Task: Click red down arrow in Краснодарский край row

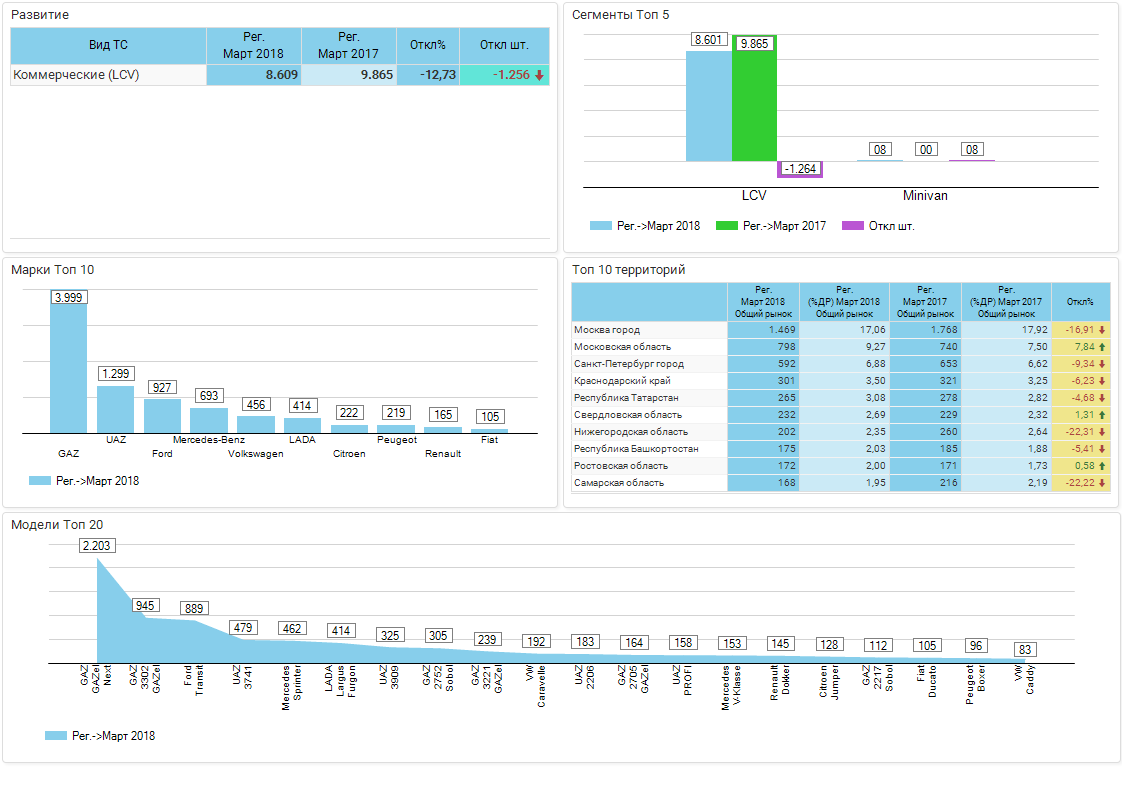Action: (x=1102, y=381)
